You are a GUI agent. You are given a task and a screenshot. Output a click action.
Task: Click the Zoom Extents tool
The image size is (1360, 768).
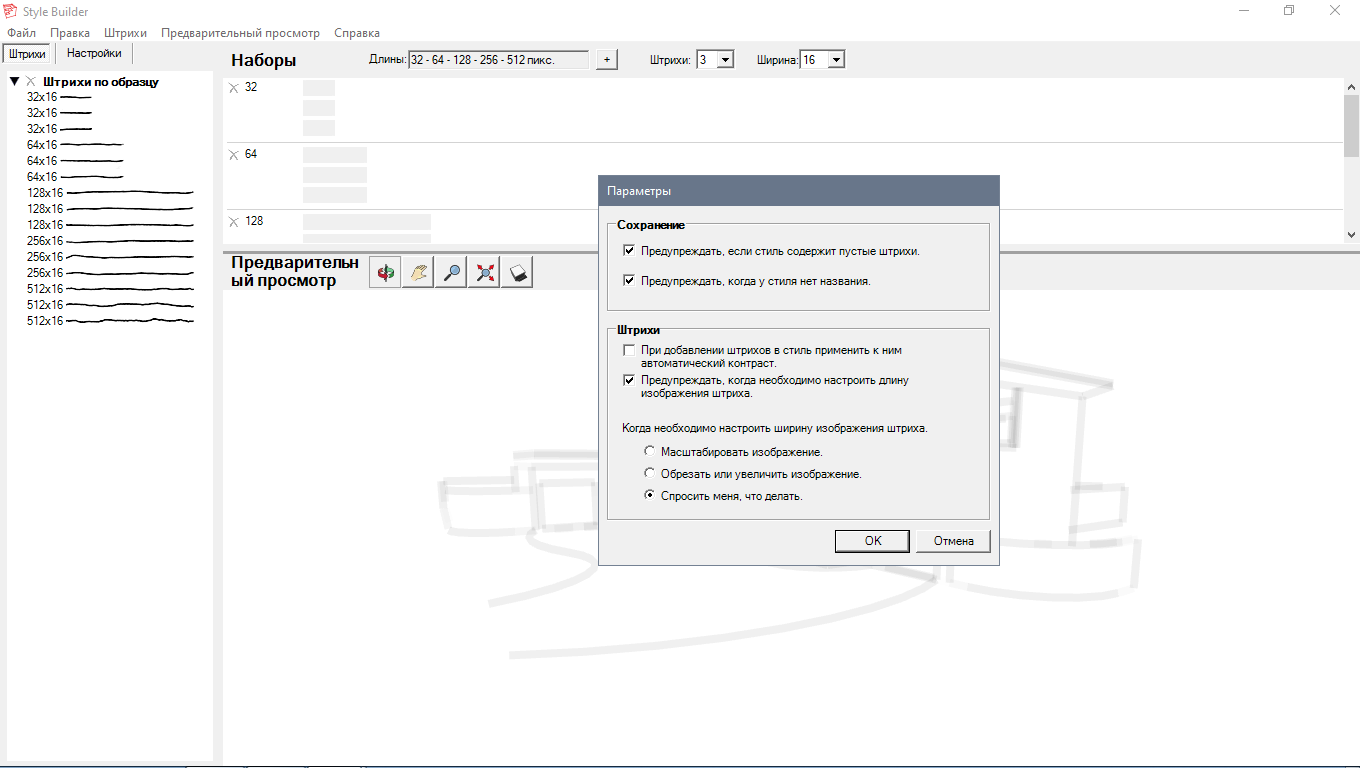485,272
